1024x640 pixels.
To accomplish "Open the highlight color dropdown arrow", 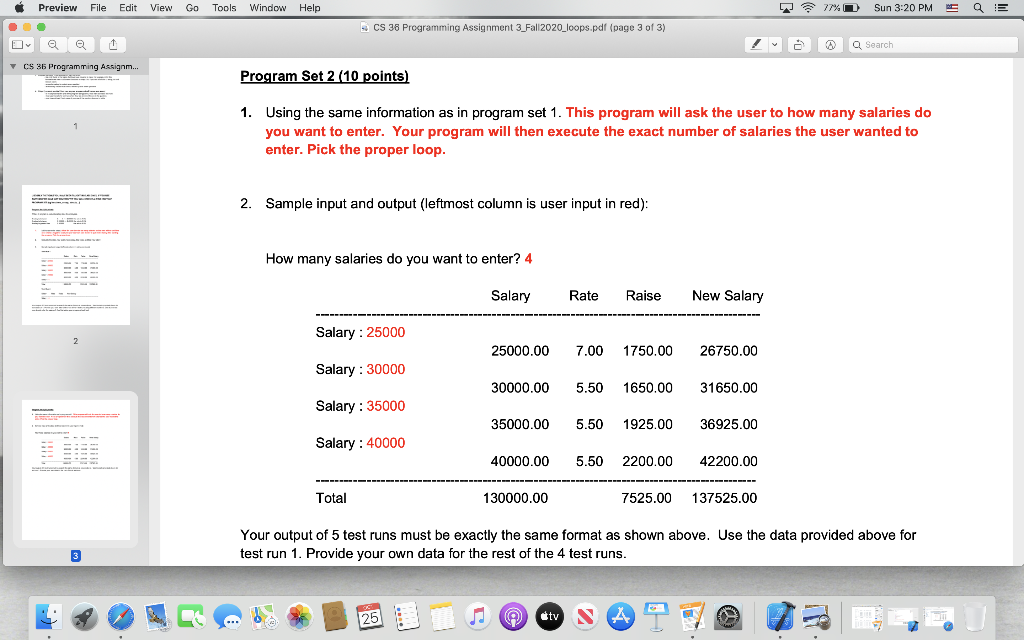I will tap(775, 44).
